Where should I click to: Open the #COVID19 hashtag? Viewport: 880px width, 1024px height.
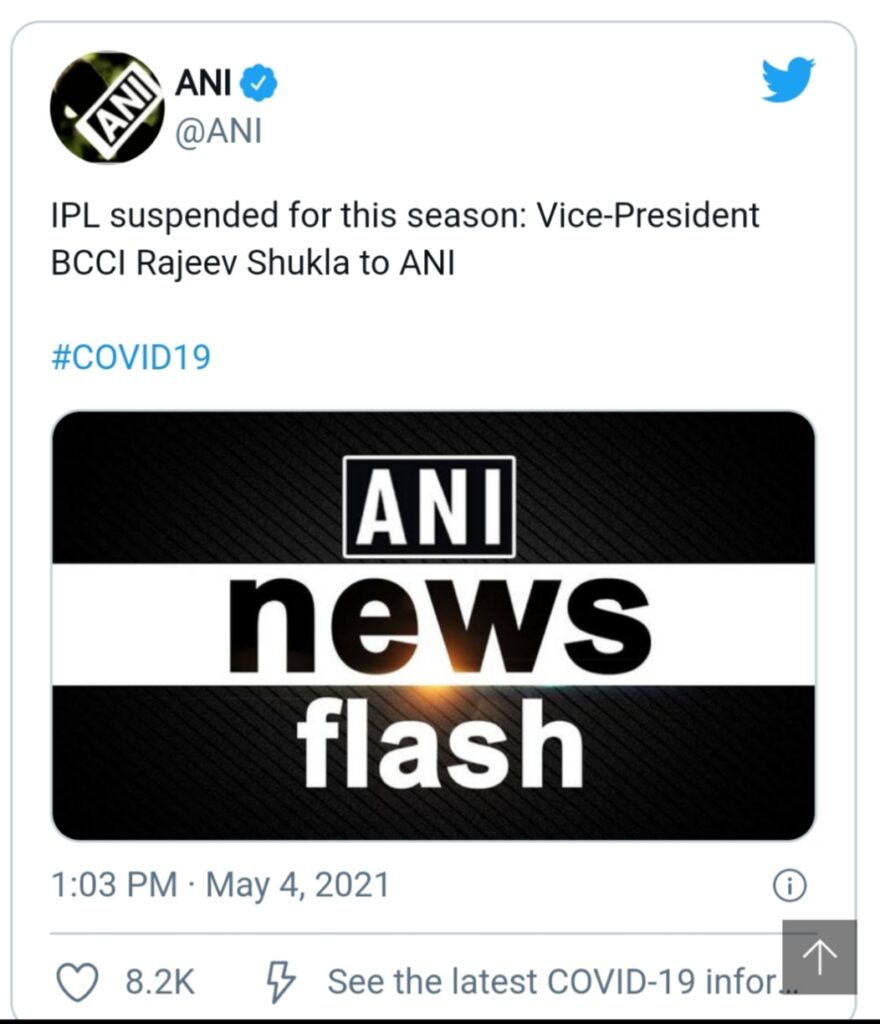[x=131, y=358]
